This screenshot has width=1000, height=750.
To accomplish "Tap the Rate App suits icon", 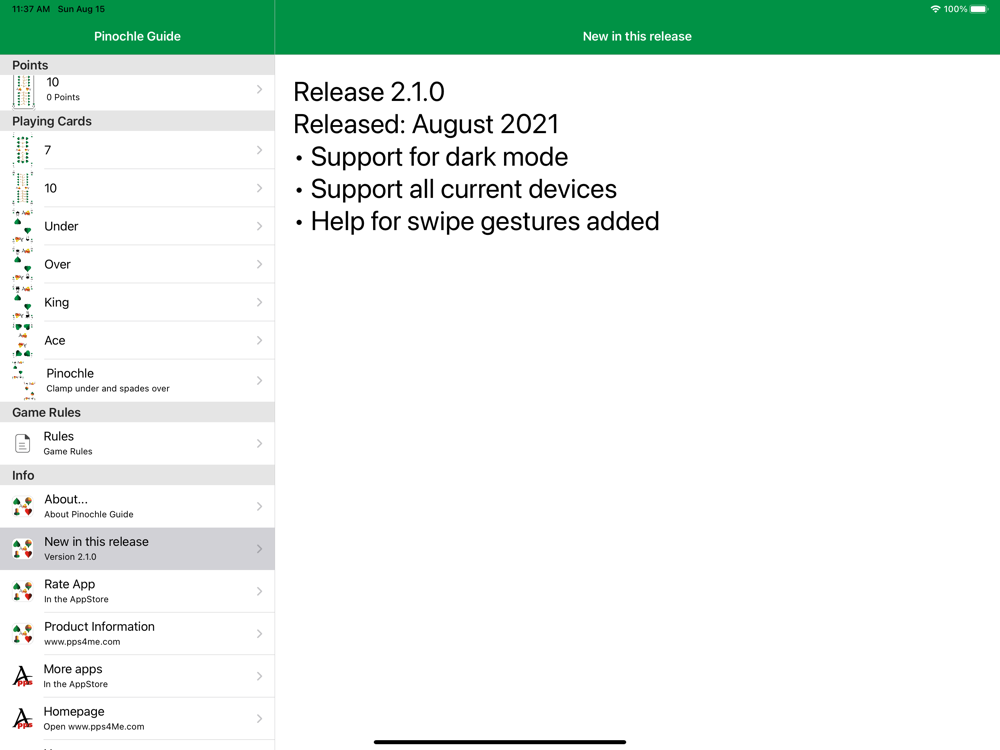I will (22, 591).
